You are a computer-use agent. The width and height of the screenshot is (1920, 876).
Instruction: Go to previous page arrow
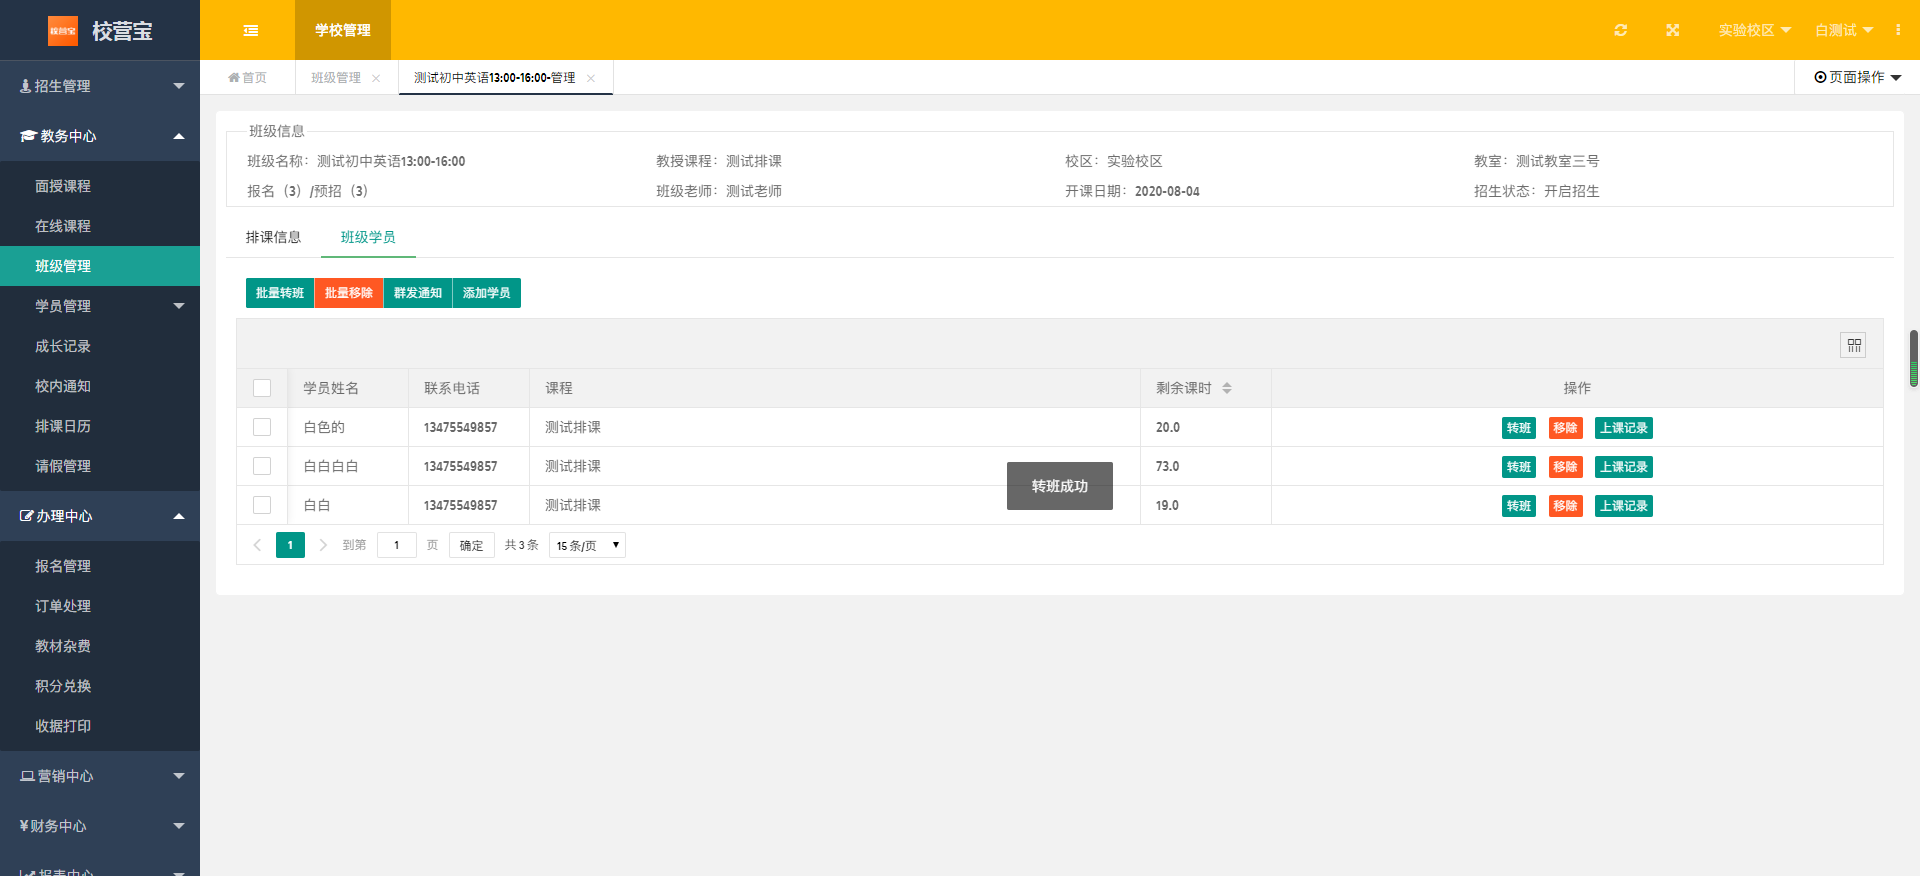pos(257,545)
